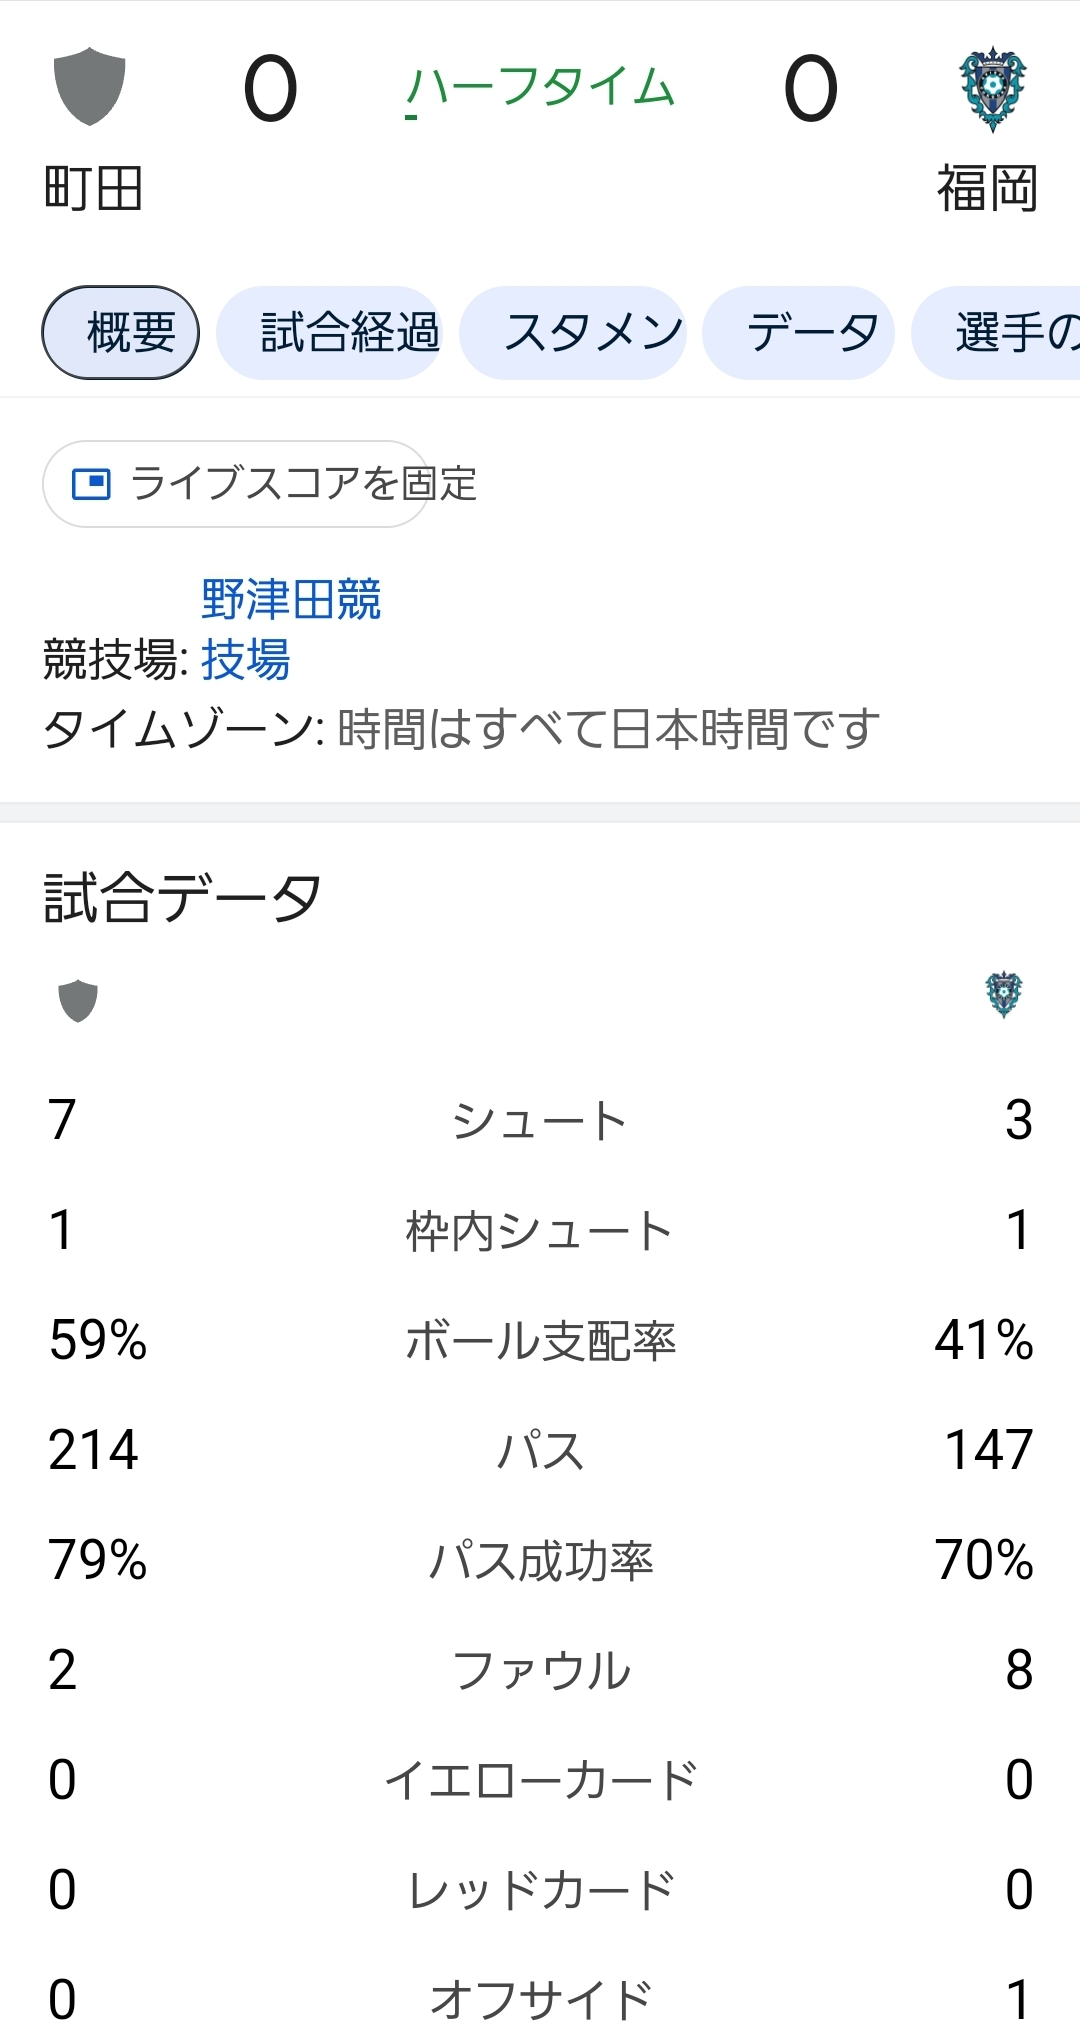Image resolution: width=1080 pixels, height=2044 pixels.
Task: Tap the Fukuoka team crest in header
Action: click(992, 88)
